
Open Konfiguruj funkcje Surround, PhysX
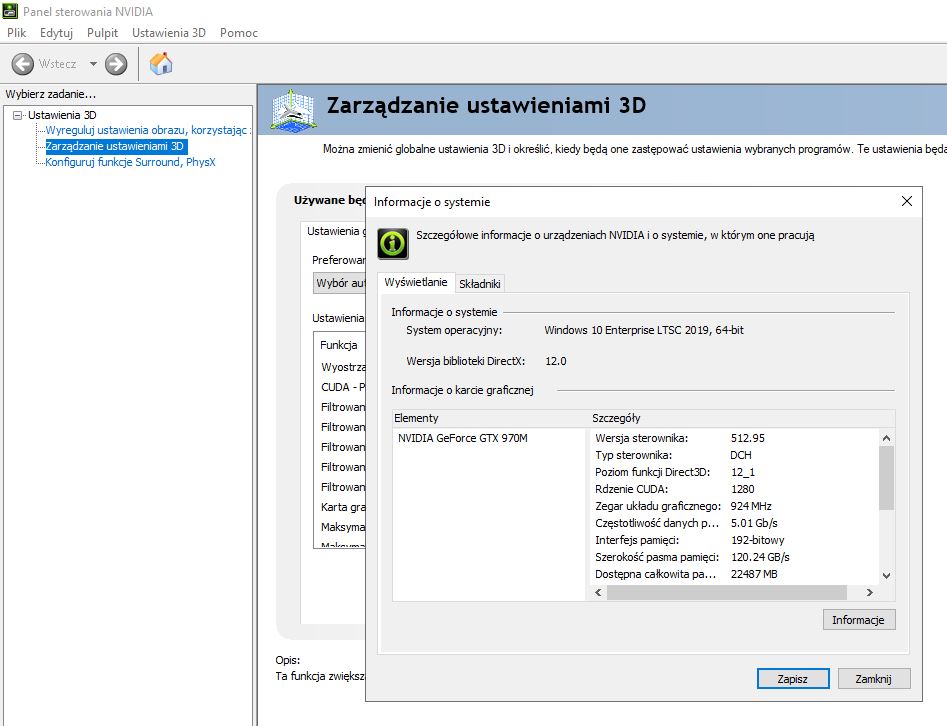pyautogui.click(x=130, y=162)
